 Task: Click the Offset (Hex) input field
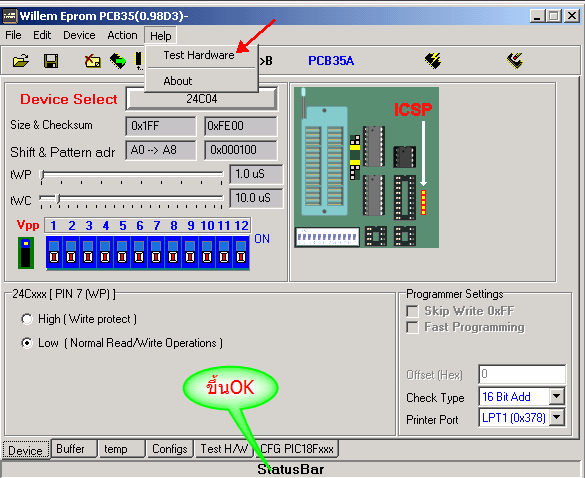(x=522, y=374)
